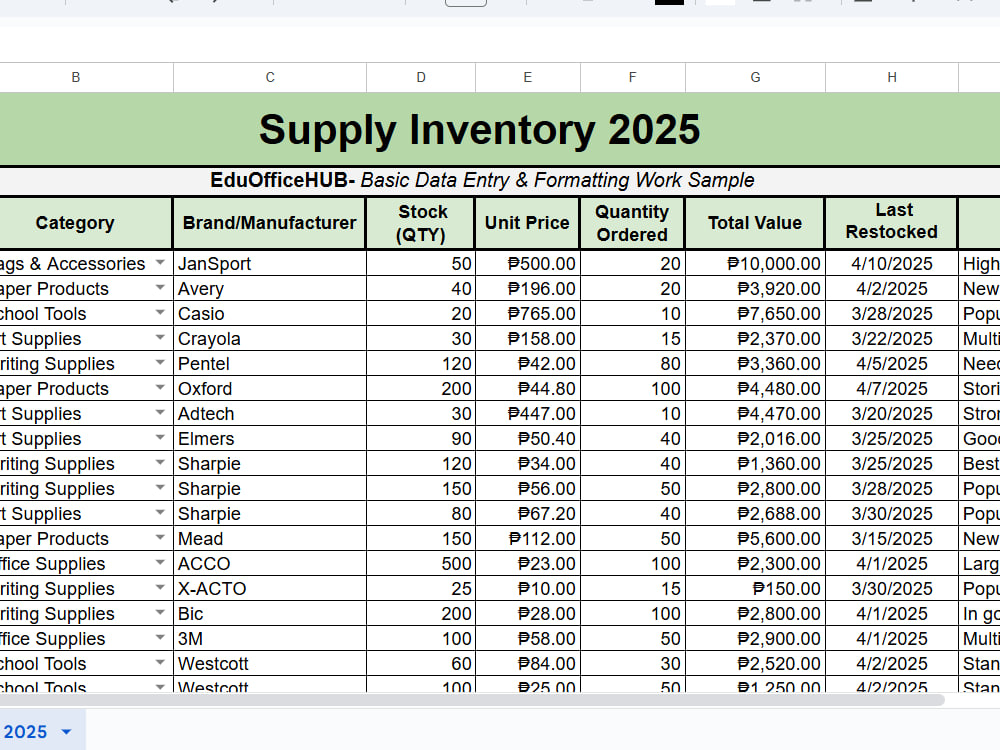Click the Casio brand cell

(x=270, y=313)
